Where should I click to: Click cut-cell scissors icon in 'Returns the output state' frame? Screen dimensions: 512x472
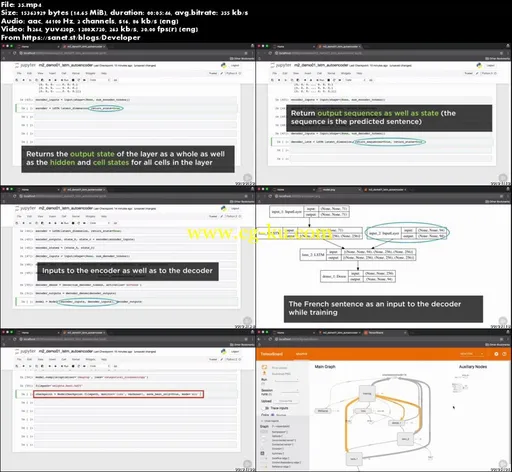point(30,80)
